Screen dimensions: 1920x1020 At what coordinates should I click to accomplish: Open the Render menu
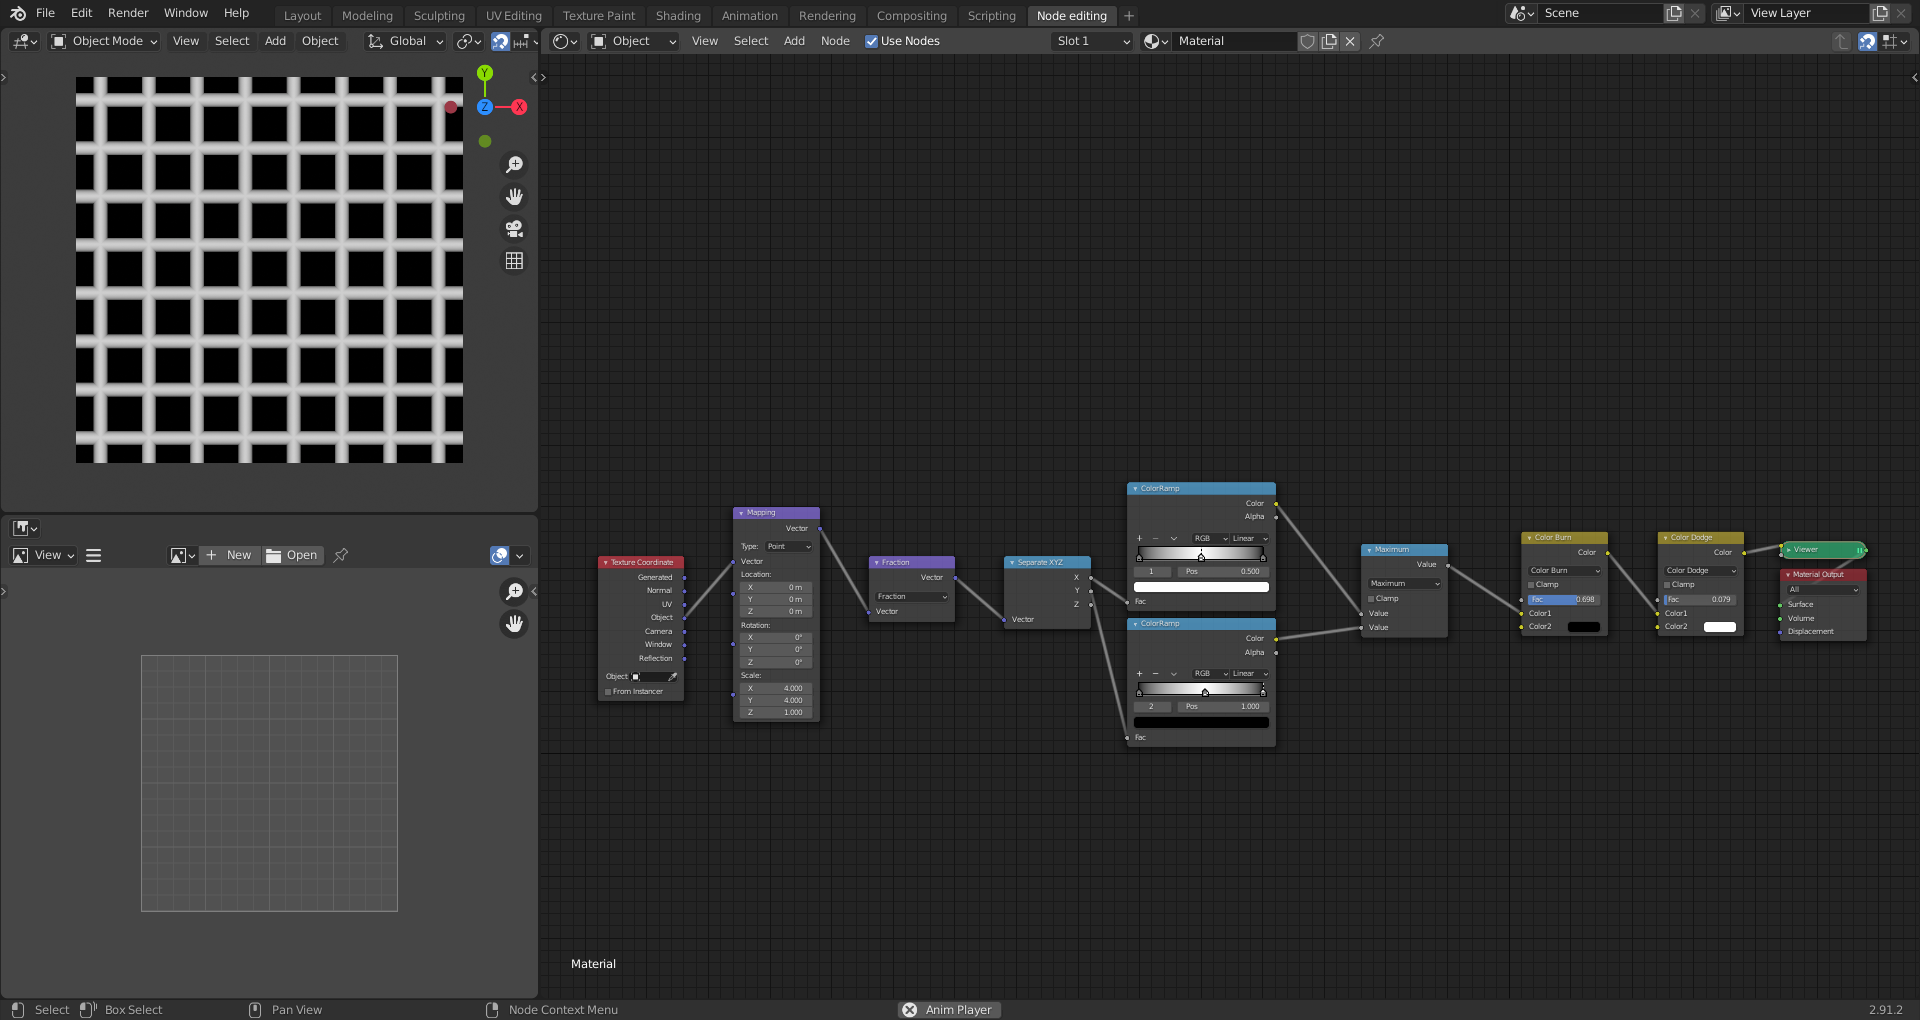[128, 13]
